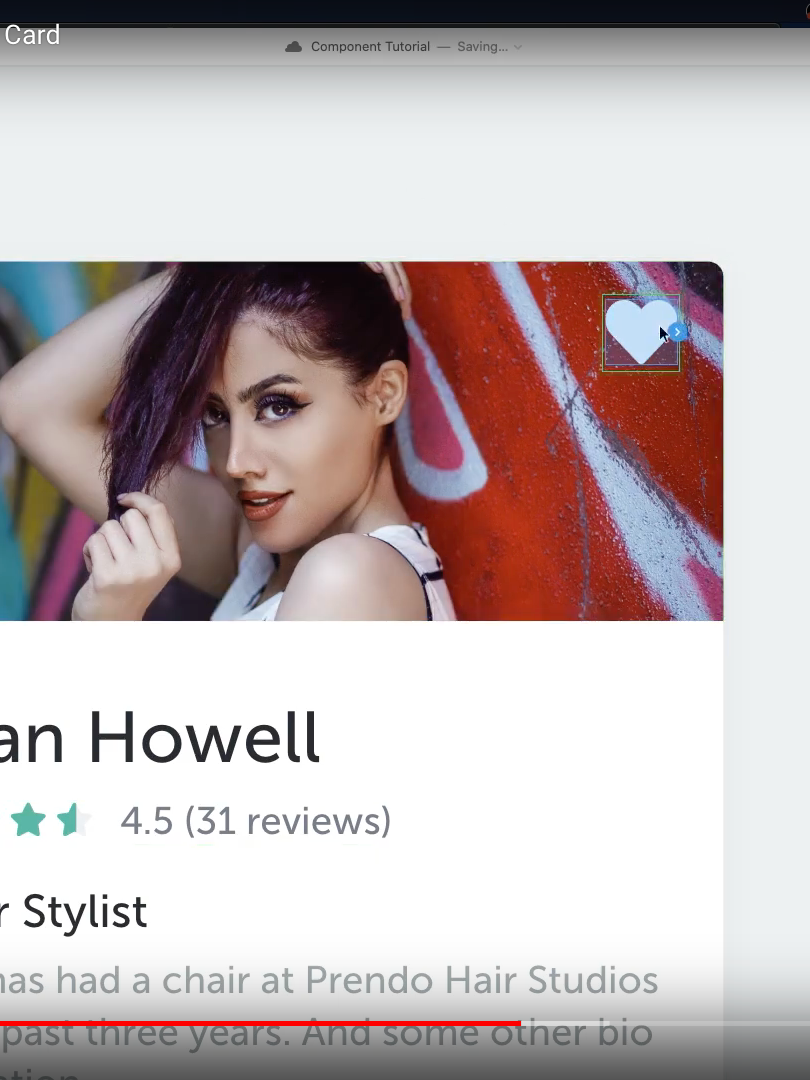Select the full teal star rating icon
The image size is (810, 1080).
click(28, 820)
